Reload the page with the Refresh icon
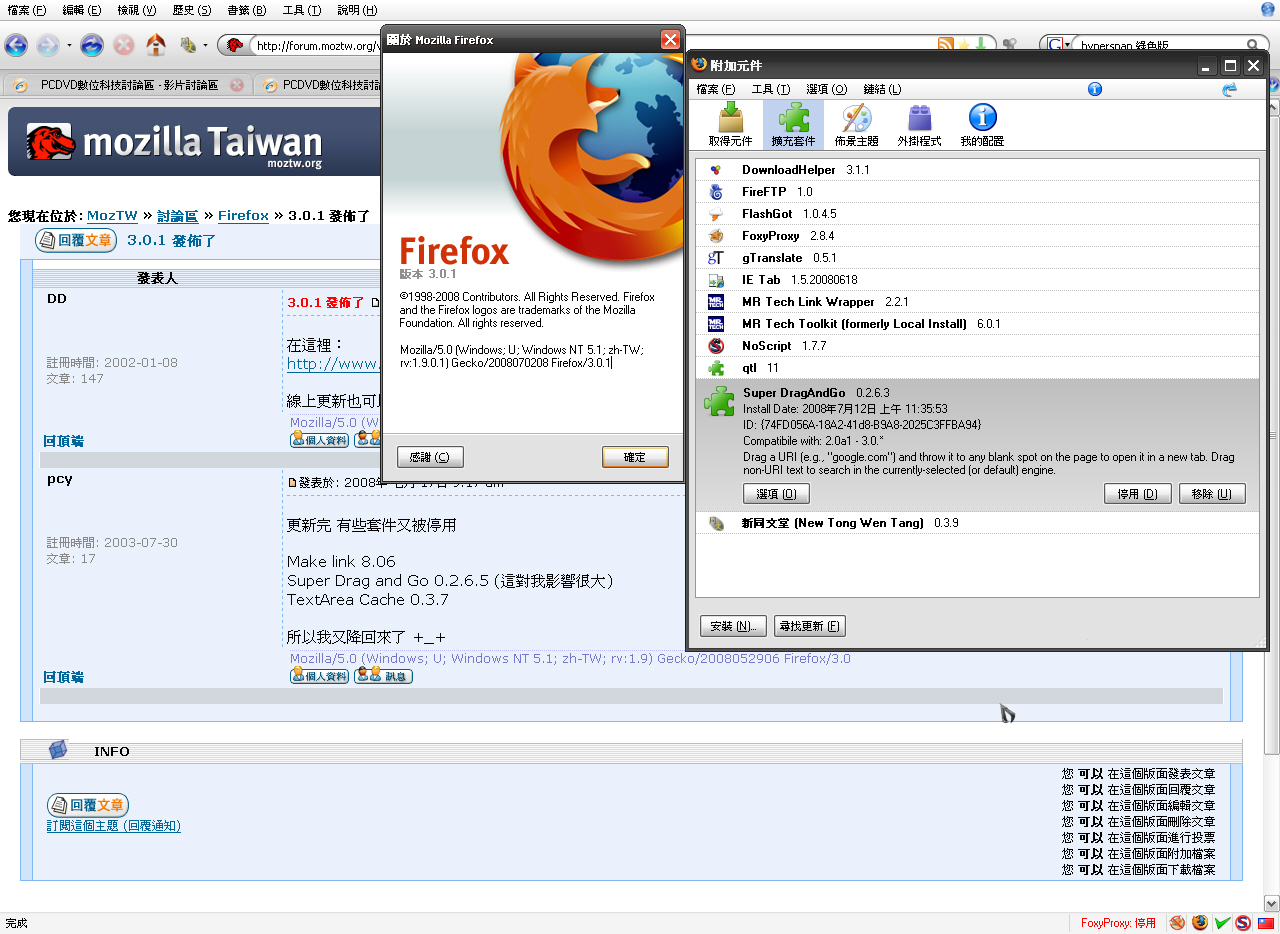This screenshot has width=1280, height=934. 92,45
